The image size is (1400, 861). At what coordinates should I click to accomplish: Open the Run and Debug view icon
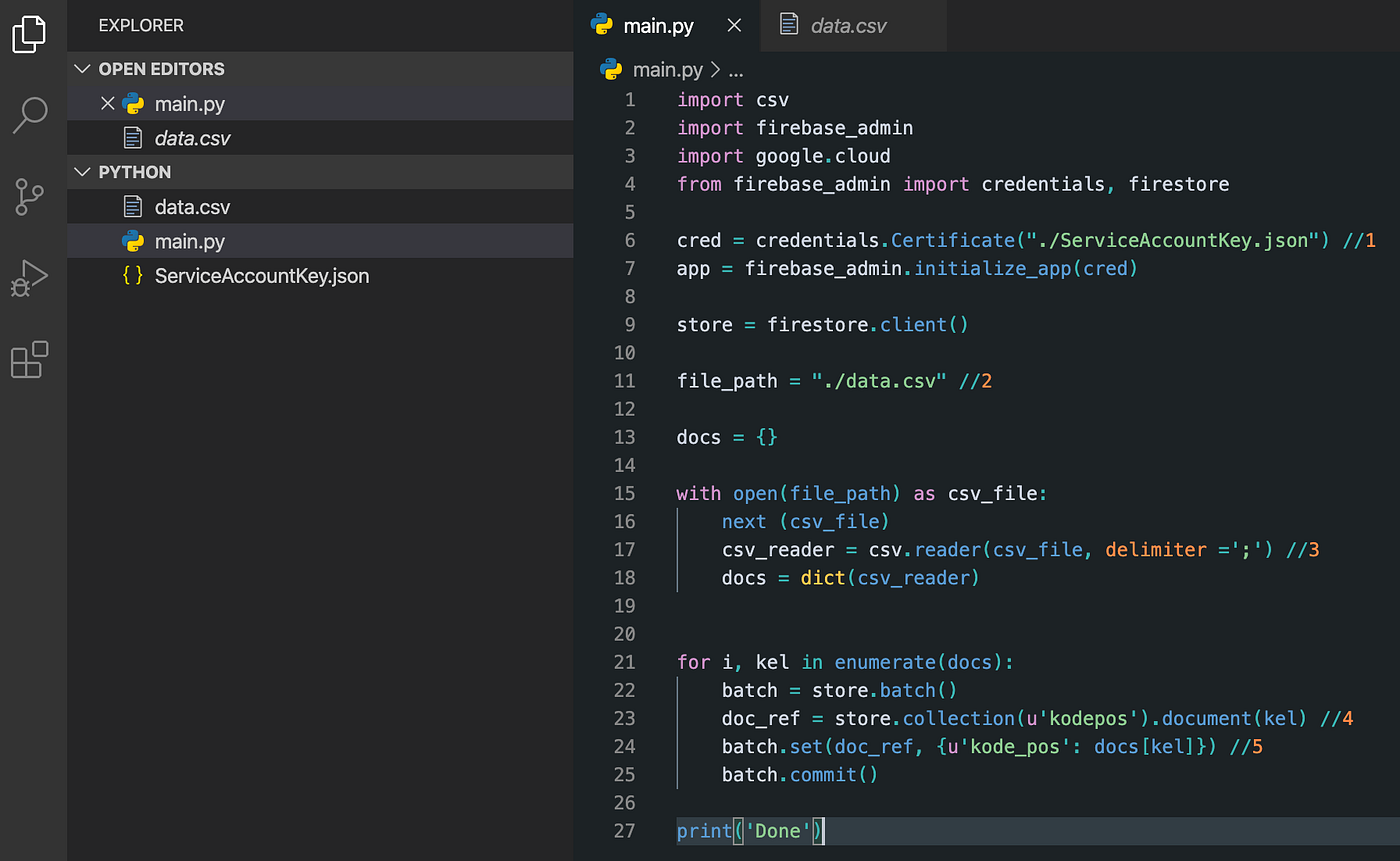pos(29,278)
